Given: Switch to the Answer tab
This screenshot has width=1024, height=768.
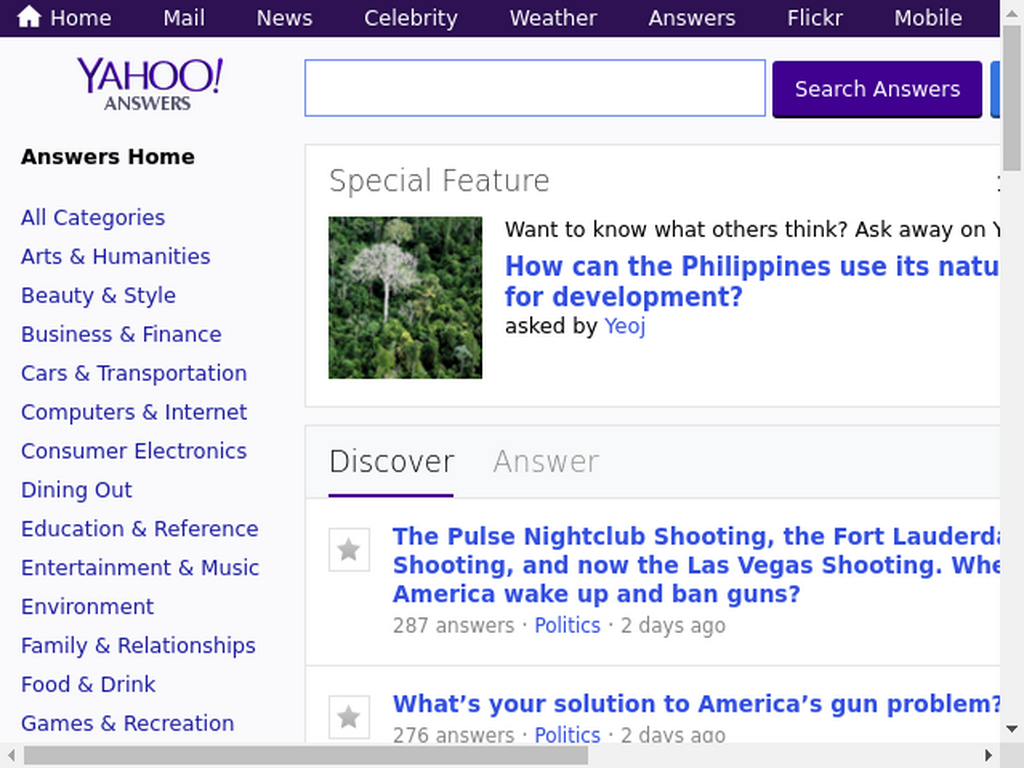Looking at the screenshot, I should coord(546,462).
